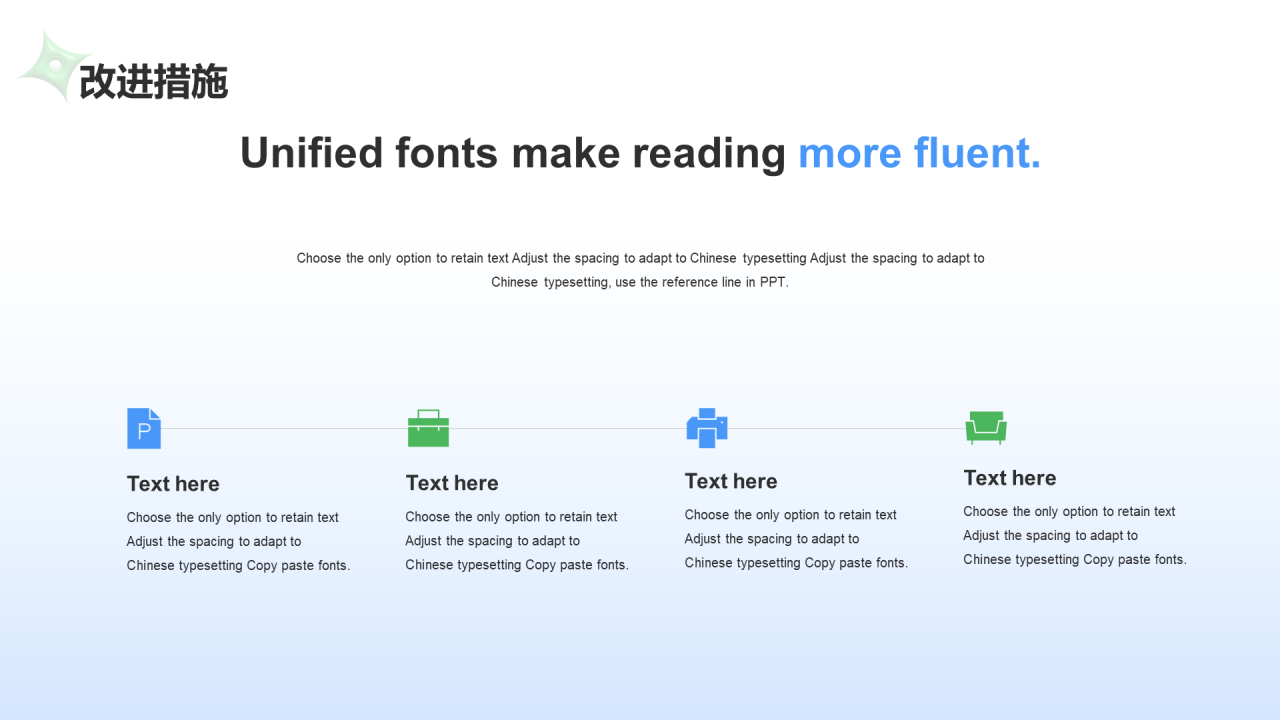Click "Text here" heading under the printer icon
Image resolution: width=1280 pixels, height=720 pixels.
tap(731, 481)
